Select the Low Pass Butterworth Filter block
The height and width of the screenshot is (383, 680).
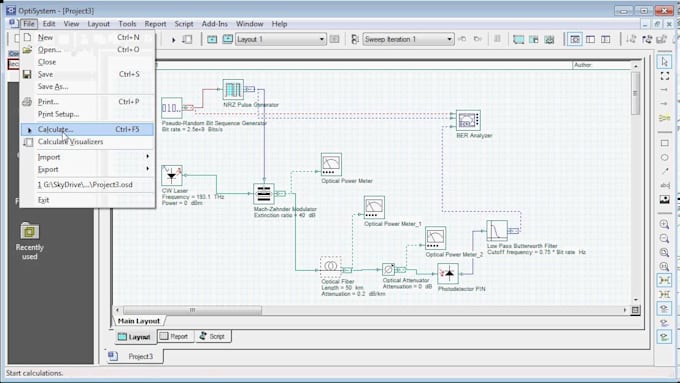pos(497,231)
